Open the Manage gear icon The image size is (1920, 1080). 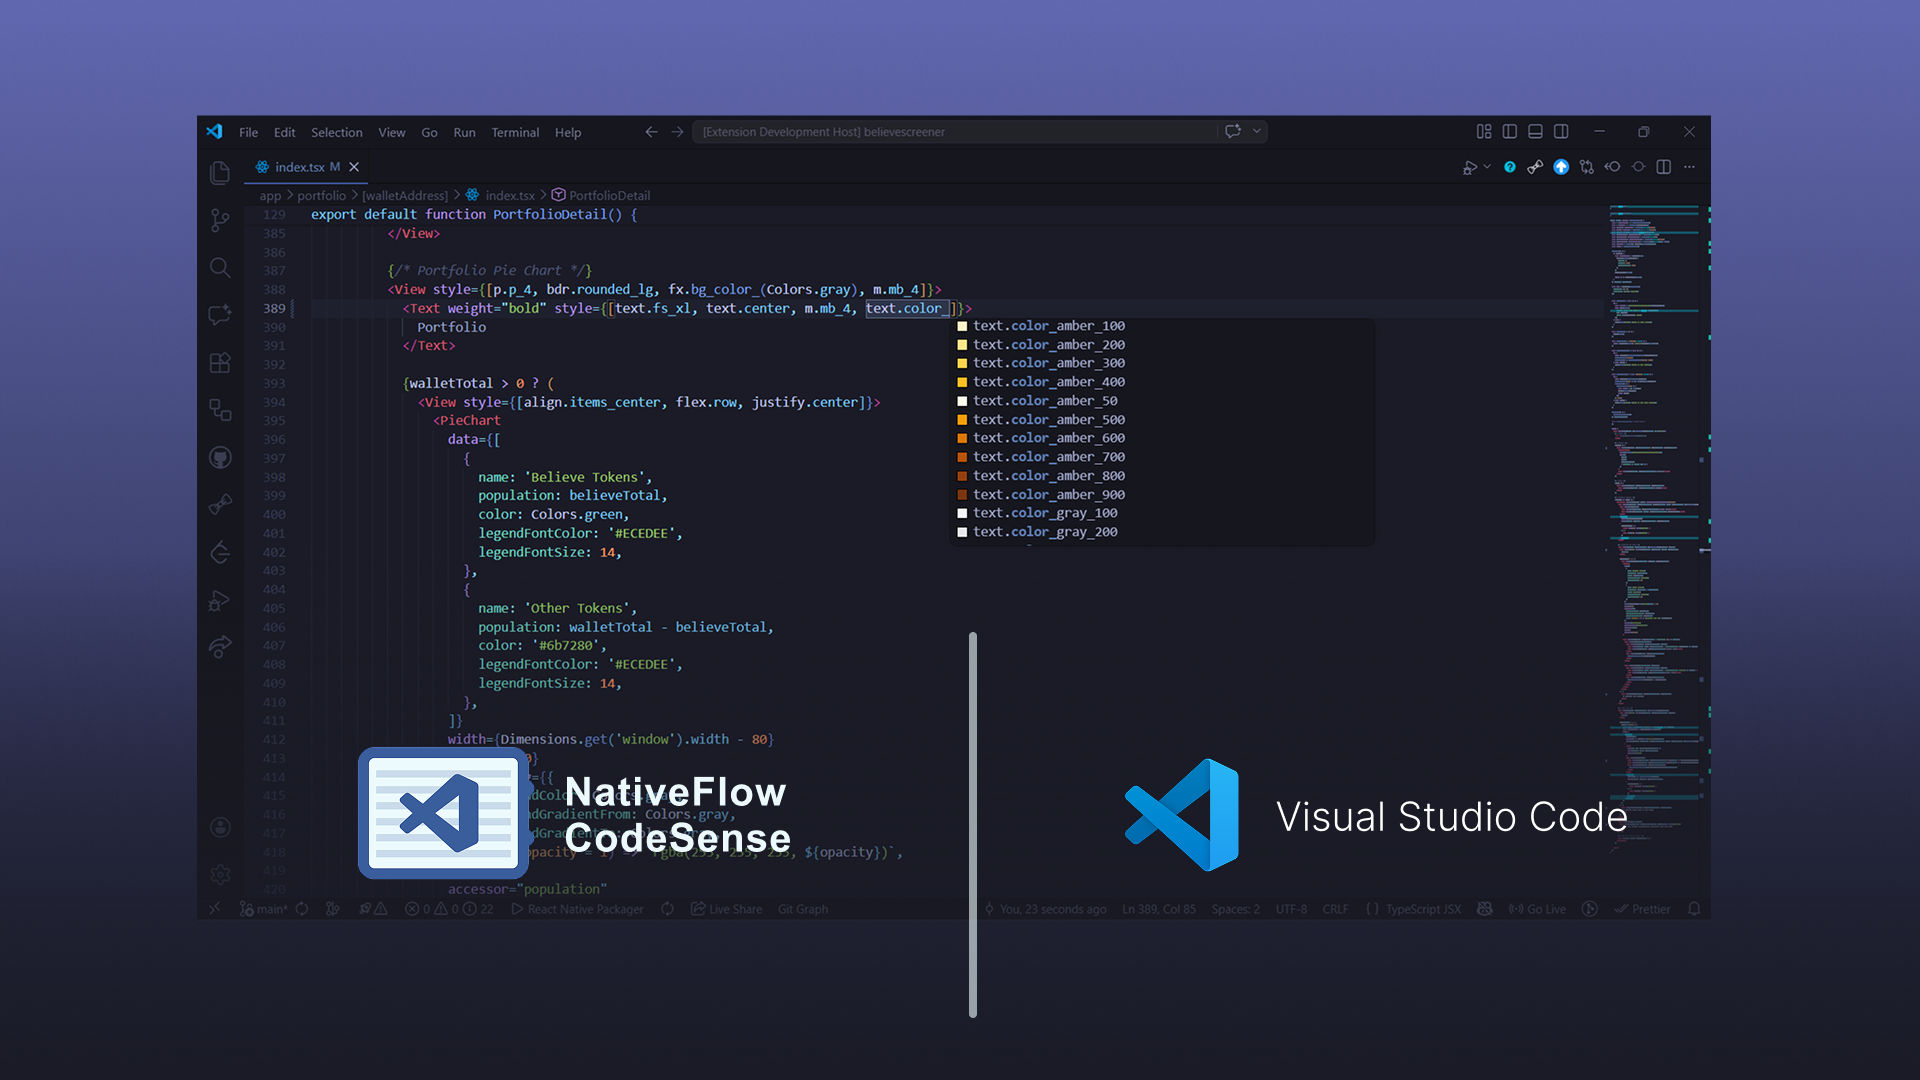pyautogui.click(x=220, y=874)
